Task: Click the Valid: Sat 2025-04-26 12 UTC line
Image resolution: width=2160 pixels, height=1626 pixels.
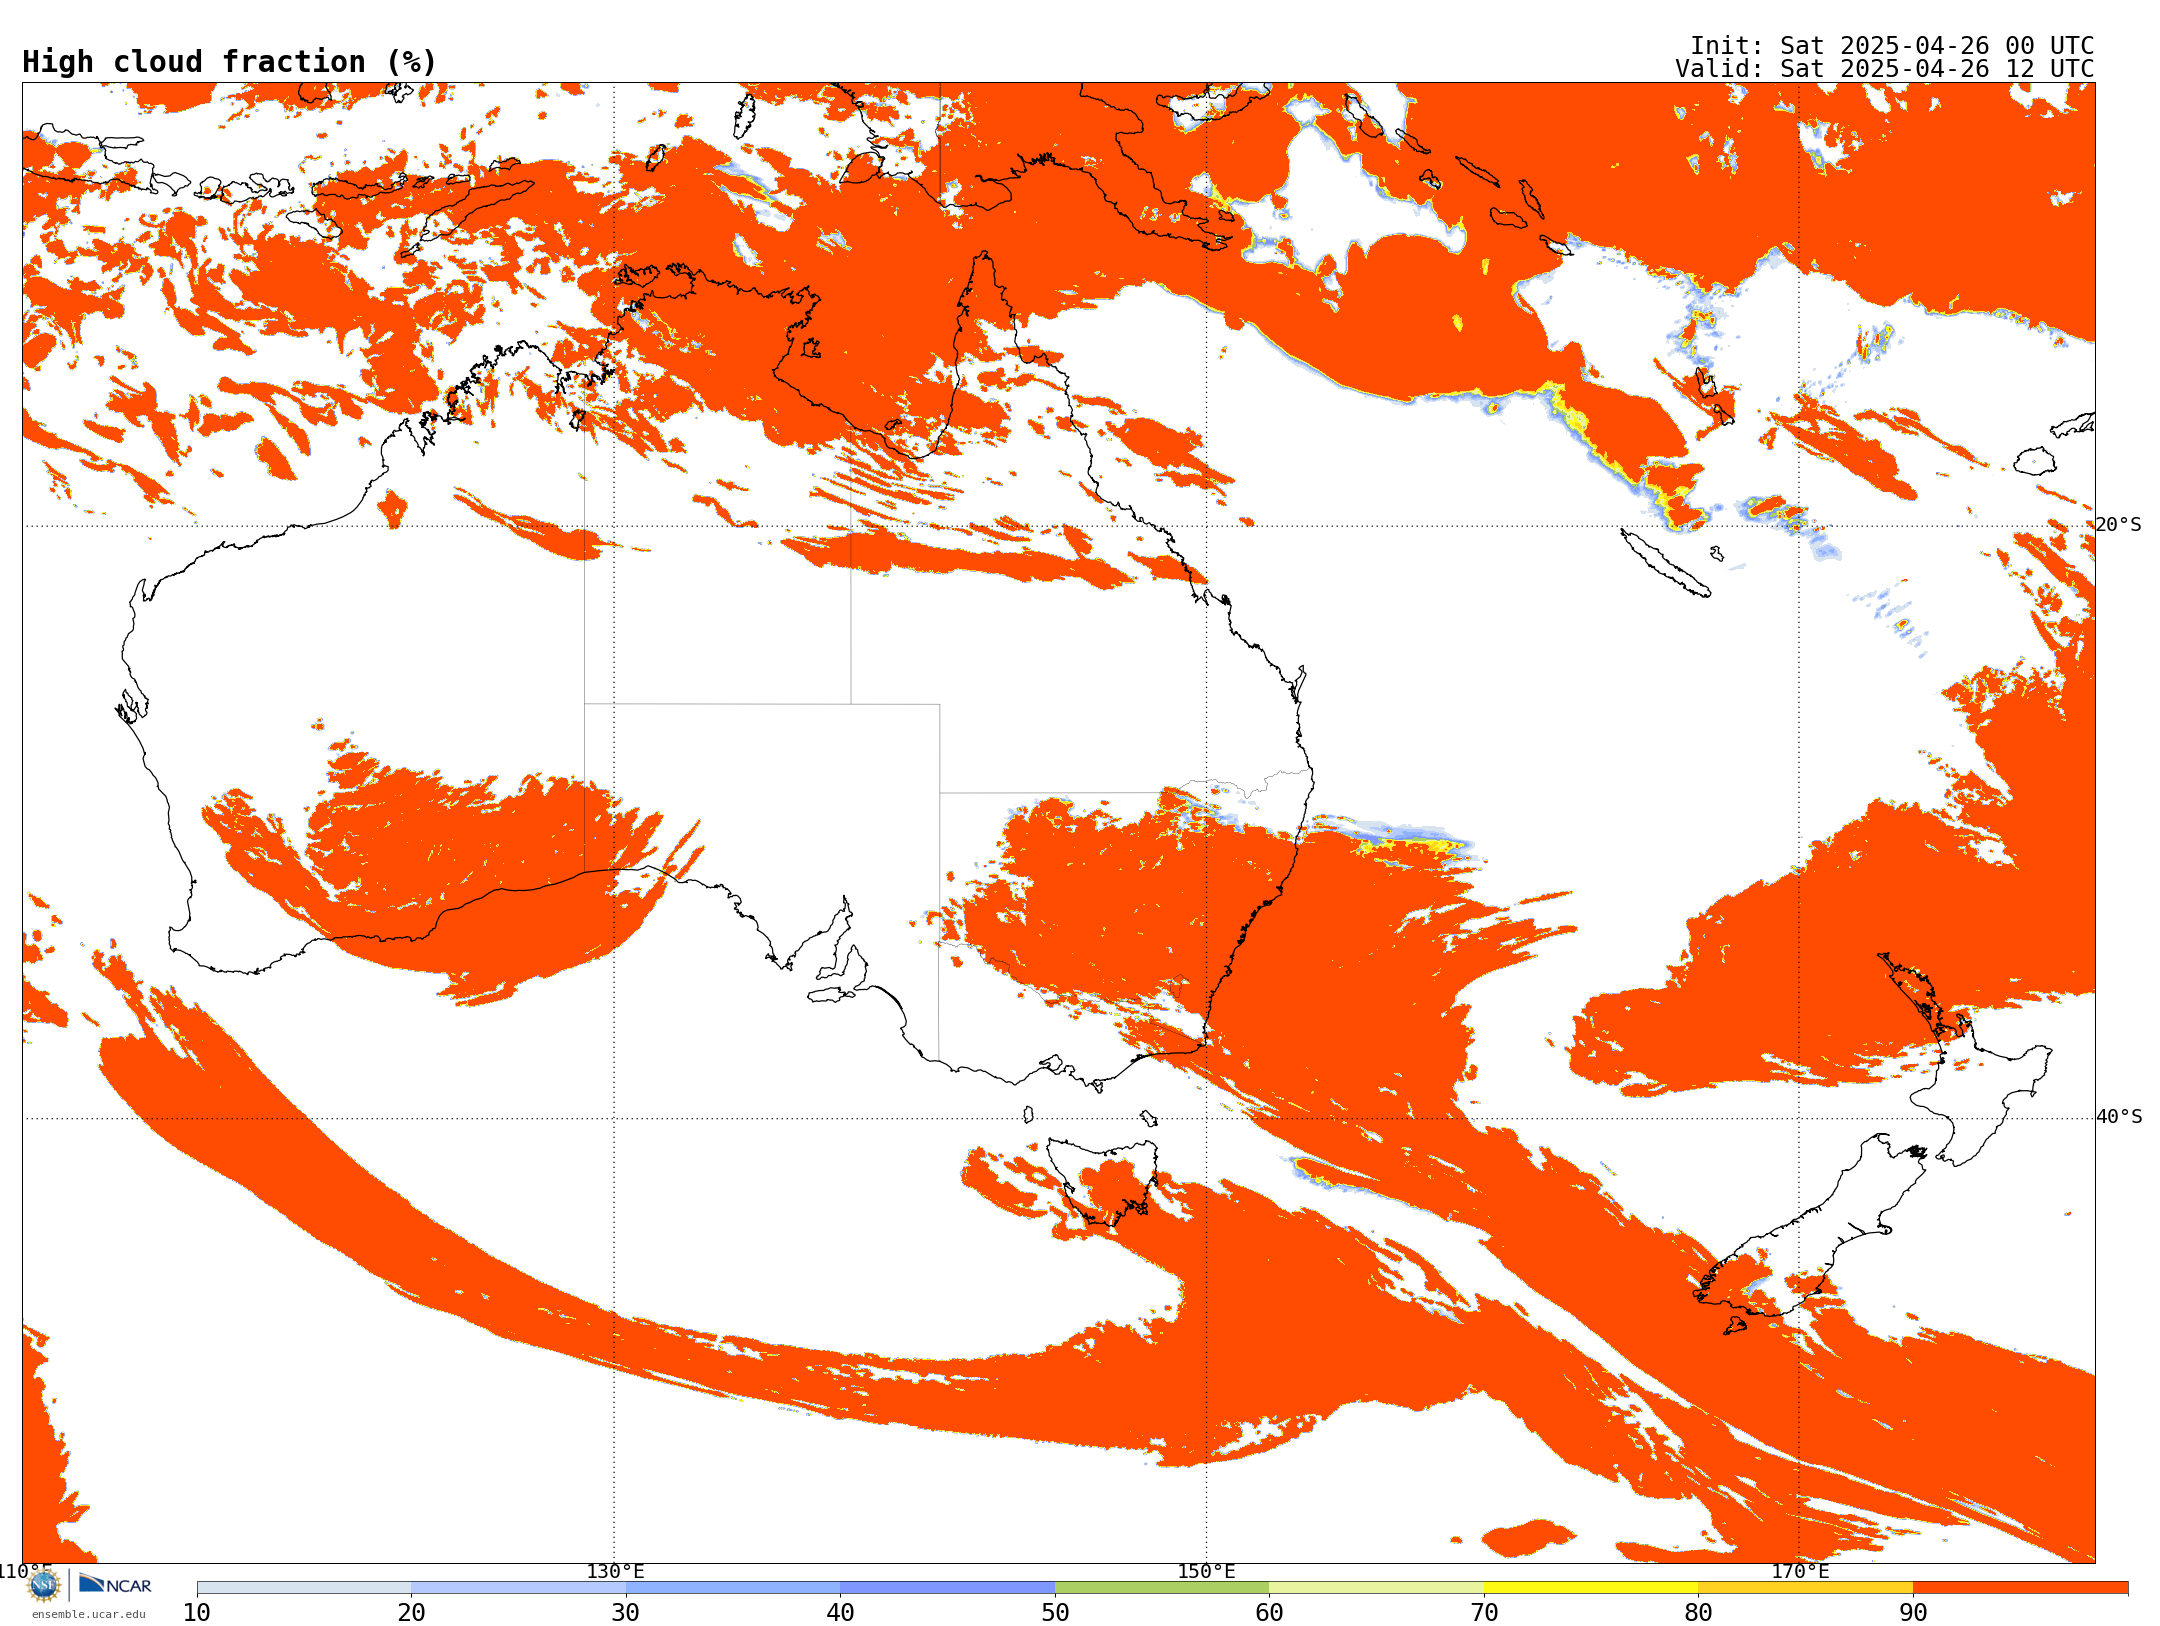Action: coord(1885,69)
